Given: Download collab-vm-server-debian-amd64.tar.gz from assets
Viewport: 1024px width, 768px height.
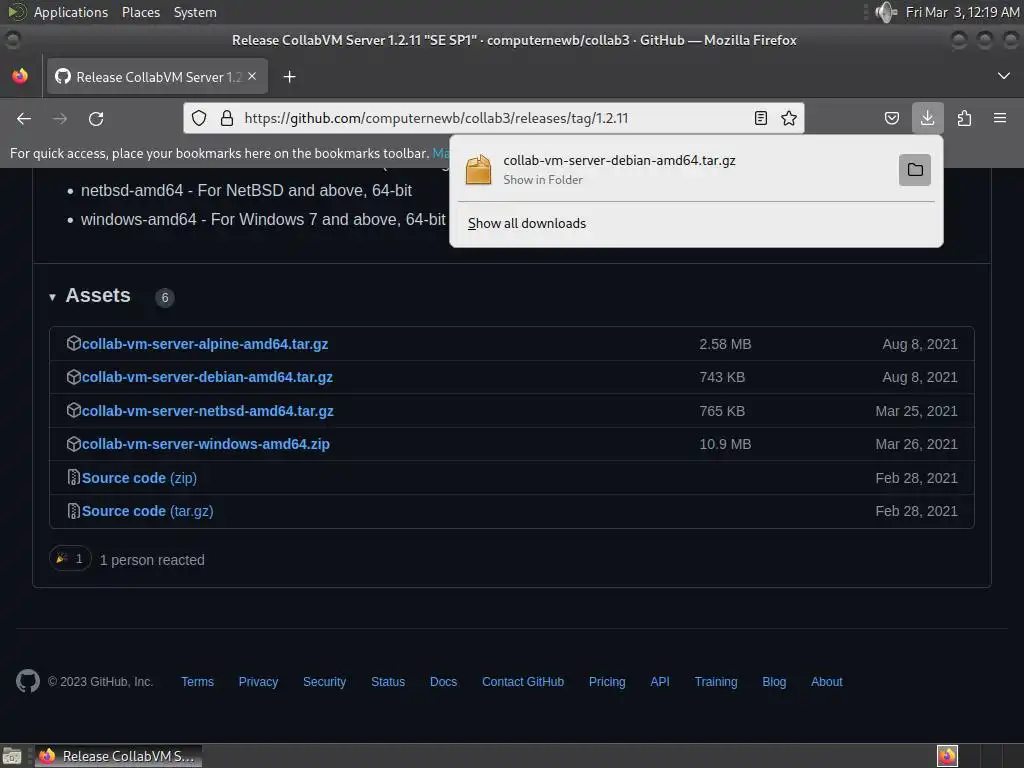Looking at the screenshot, I should pyautogui.click(x=207, y=377).
